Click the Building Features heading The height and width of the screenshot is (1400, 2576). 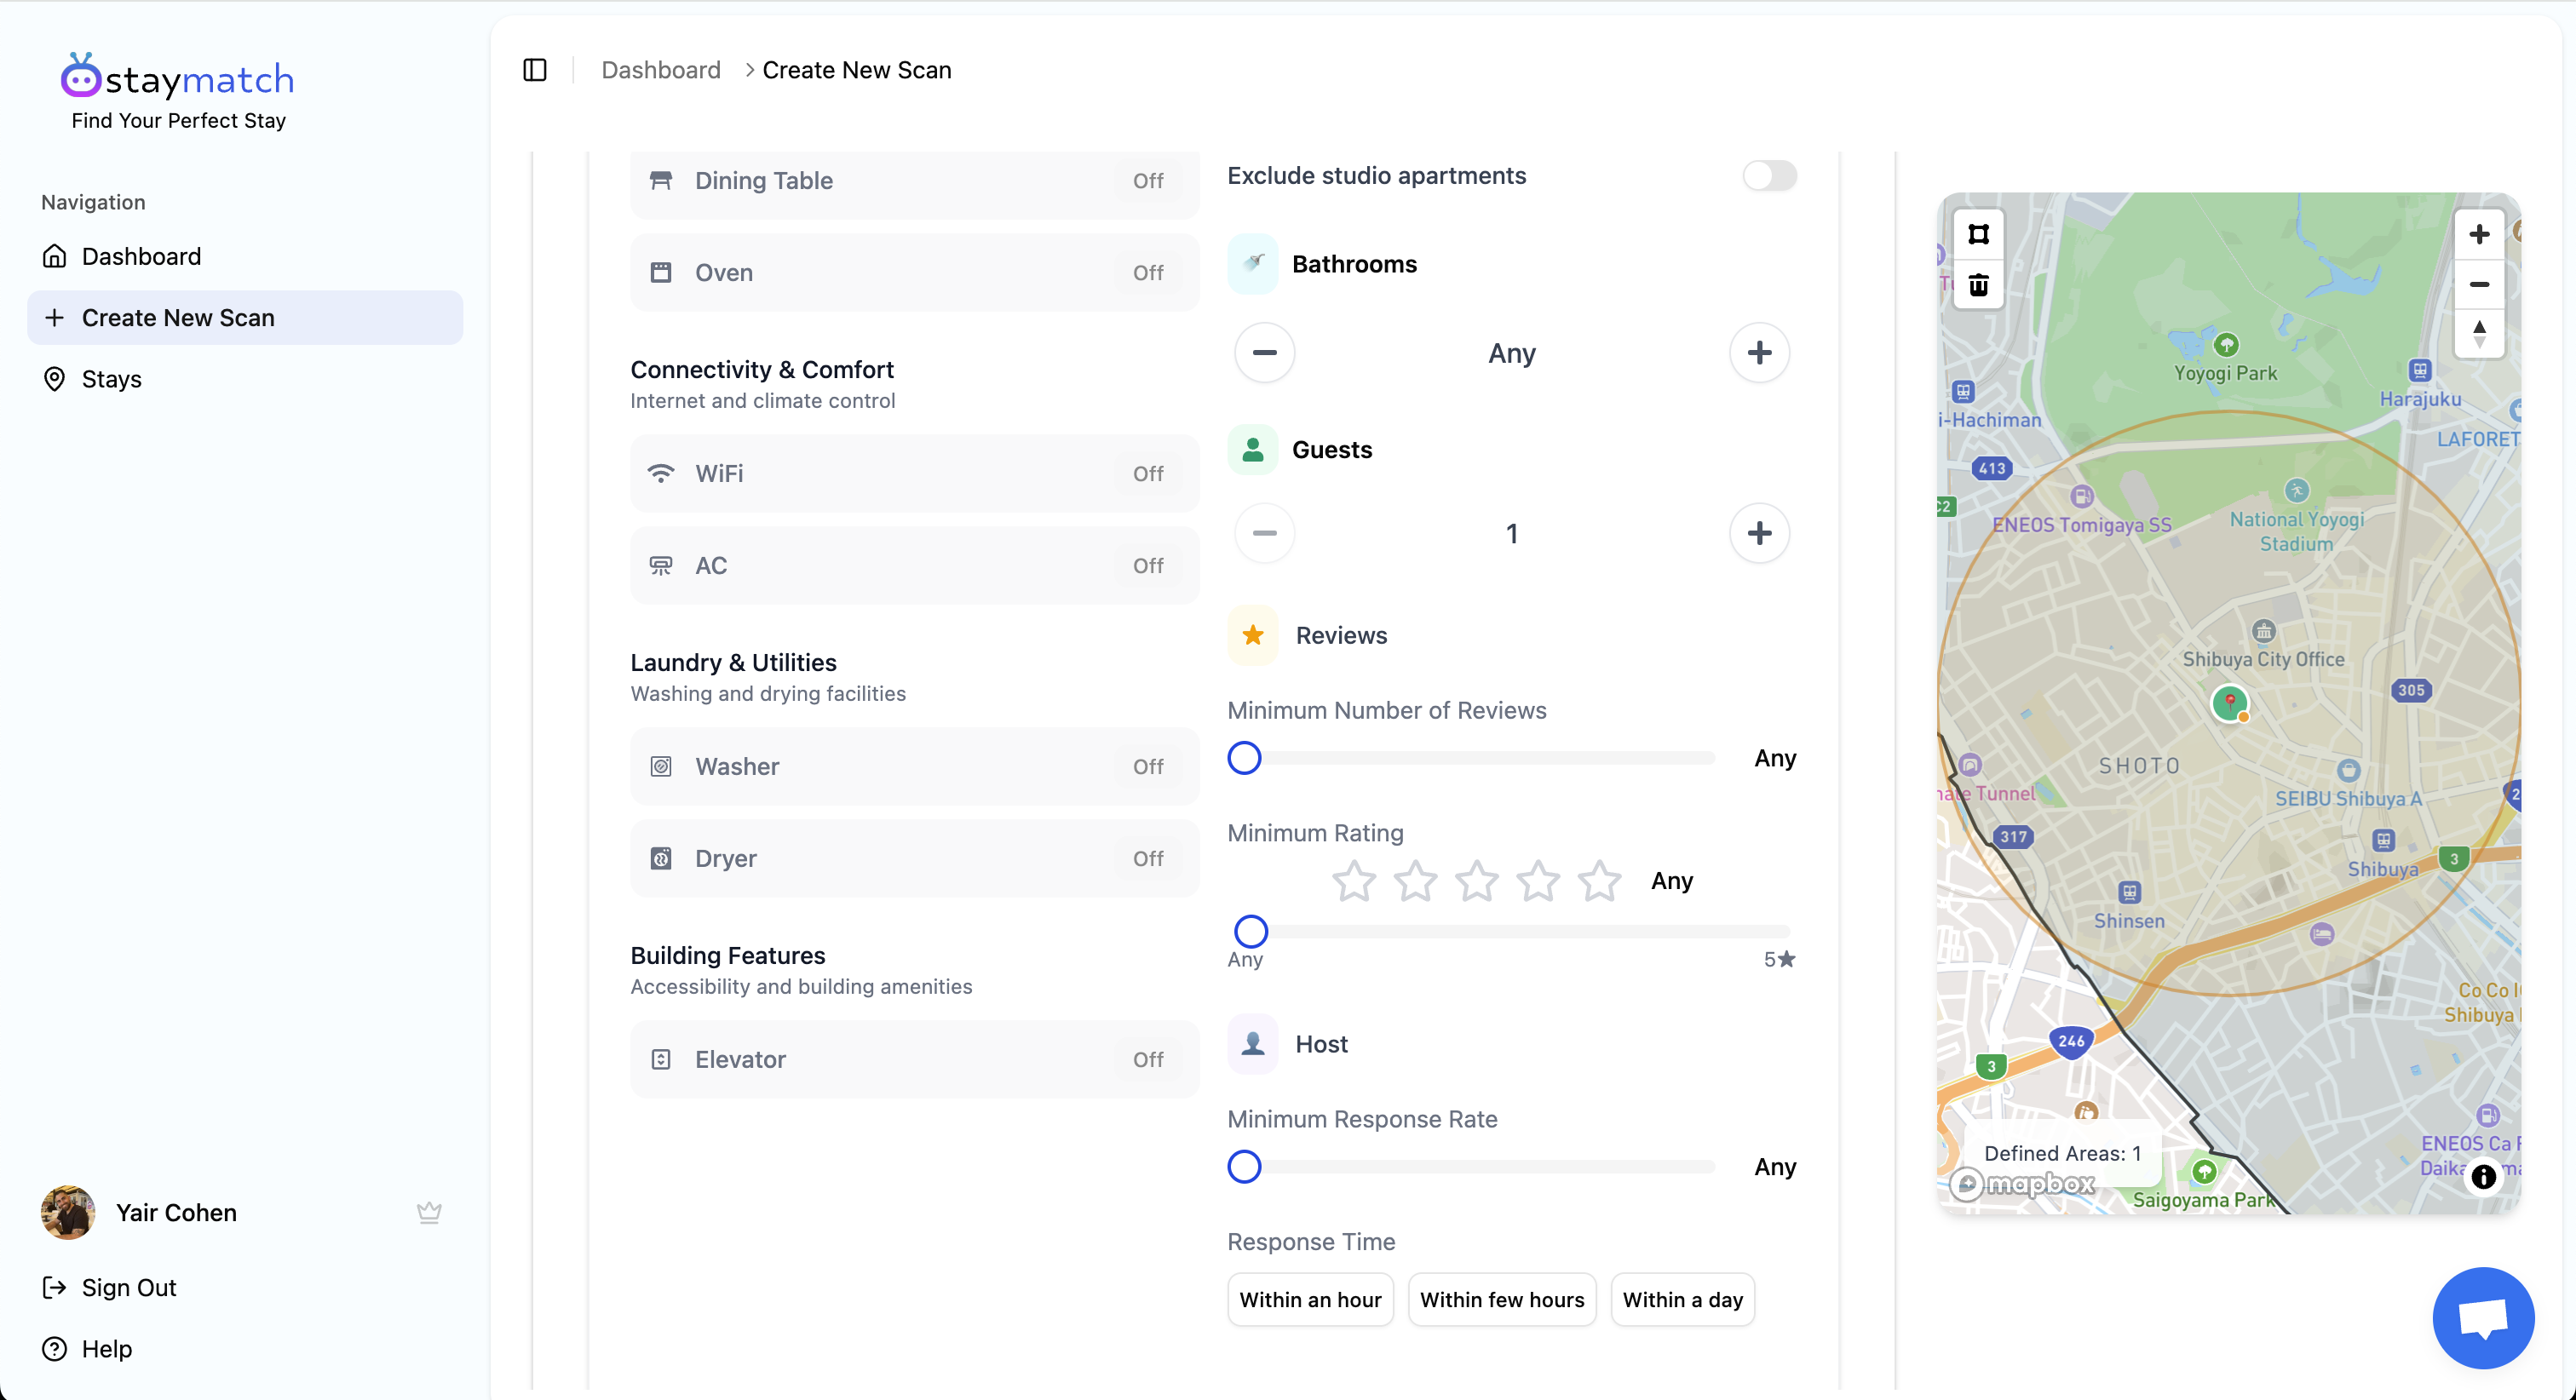727,955
